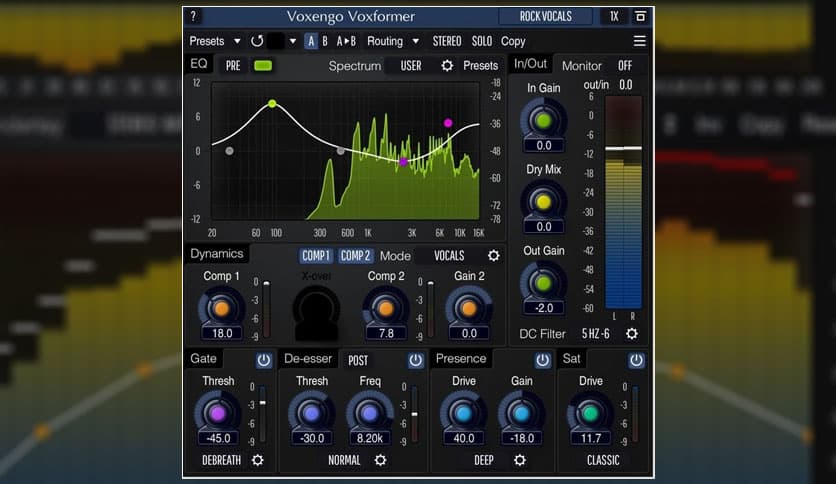Open the EQ Presets button

click(x=480, y=66)
